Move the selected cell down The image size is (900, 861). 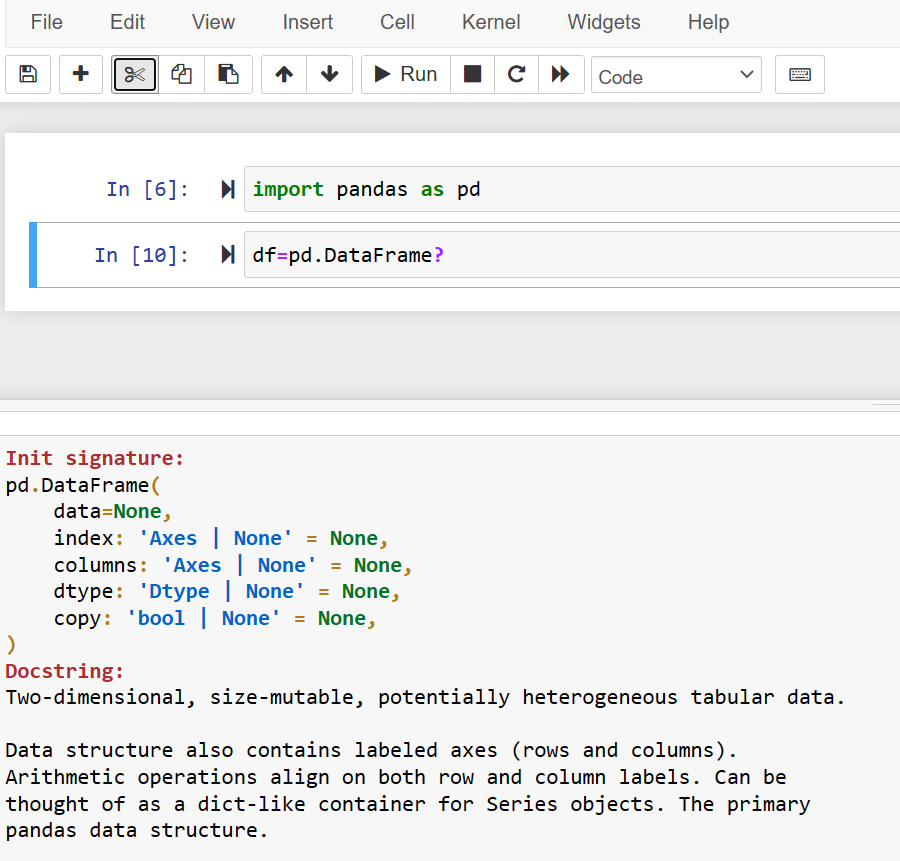coord(329,74)
